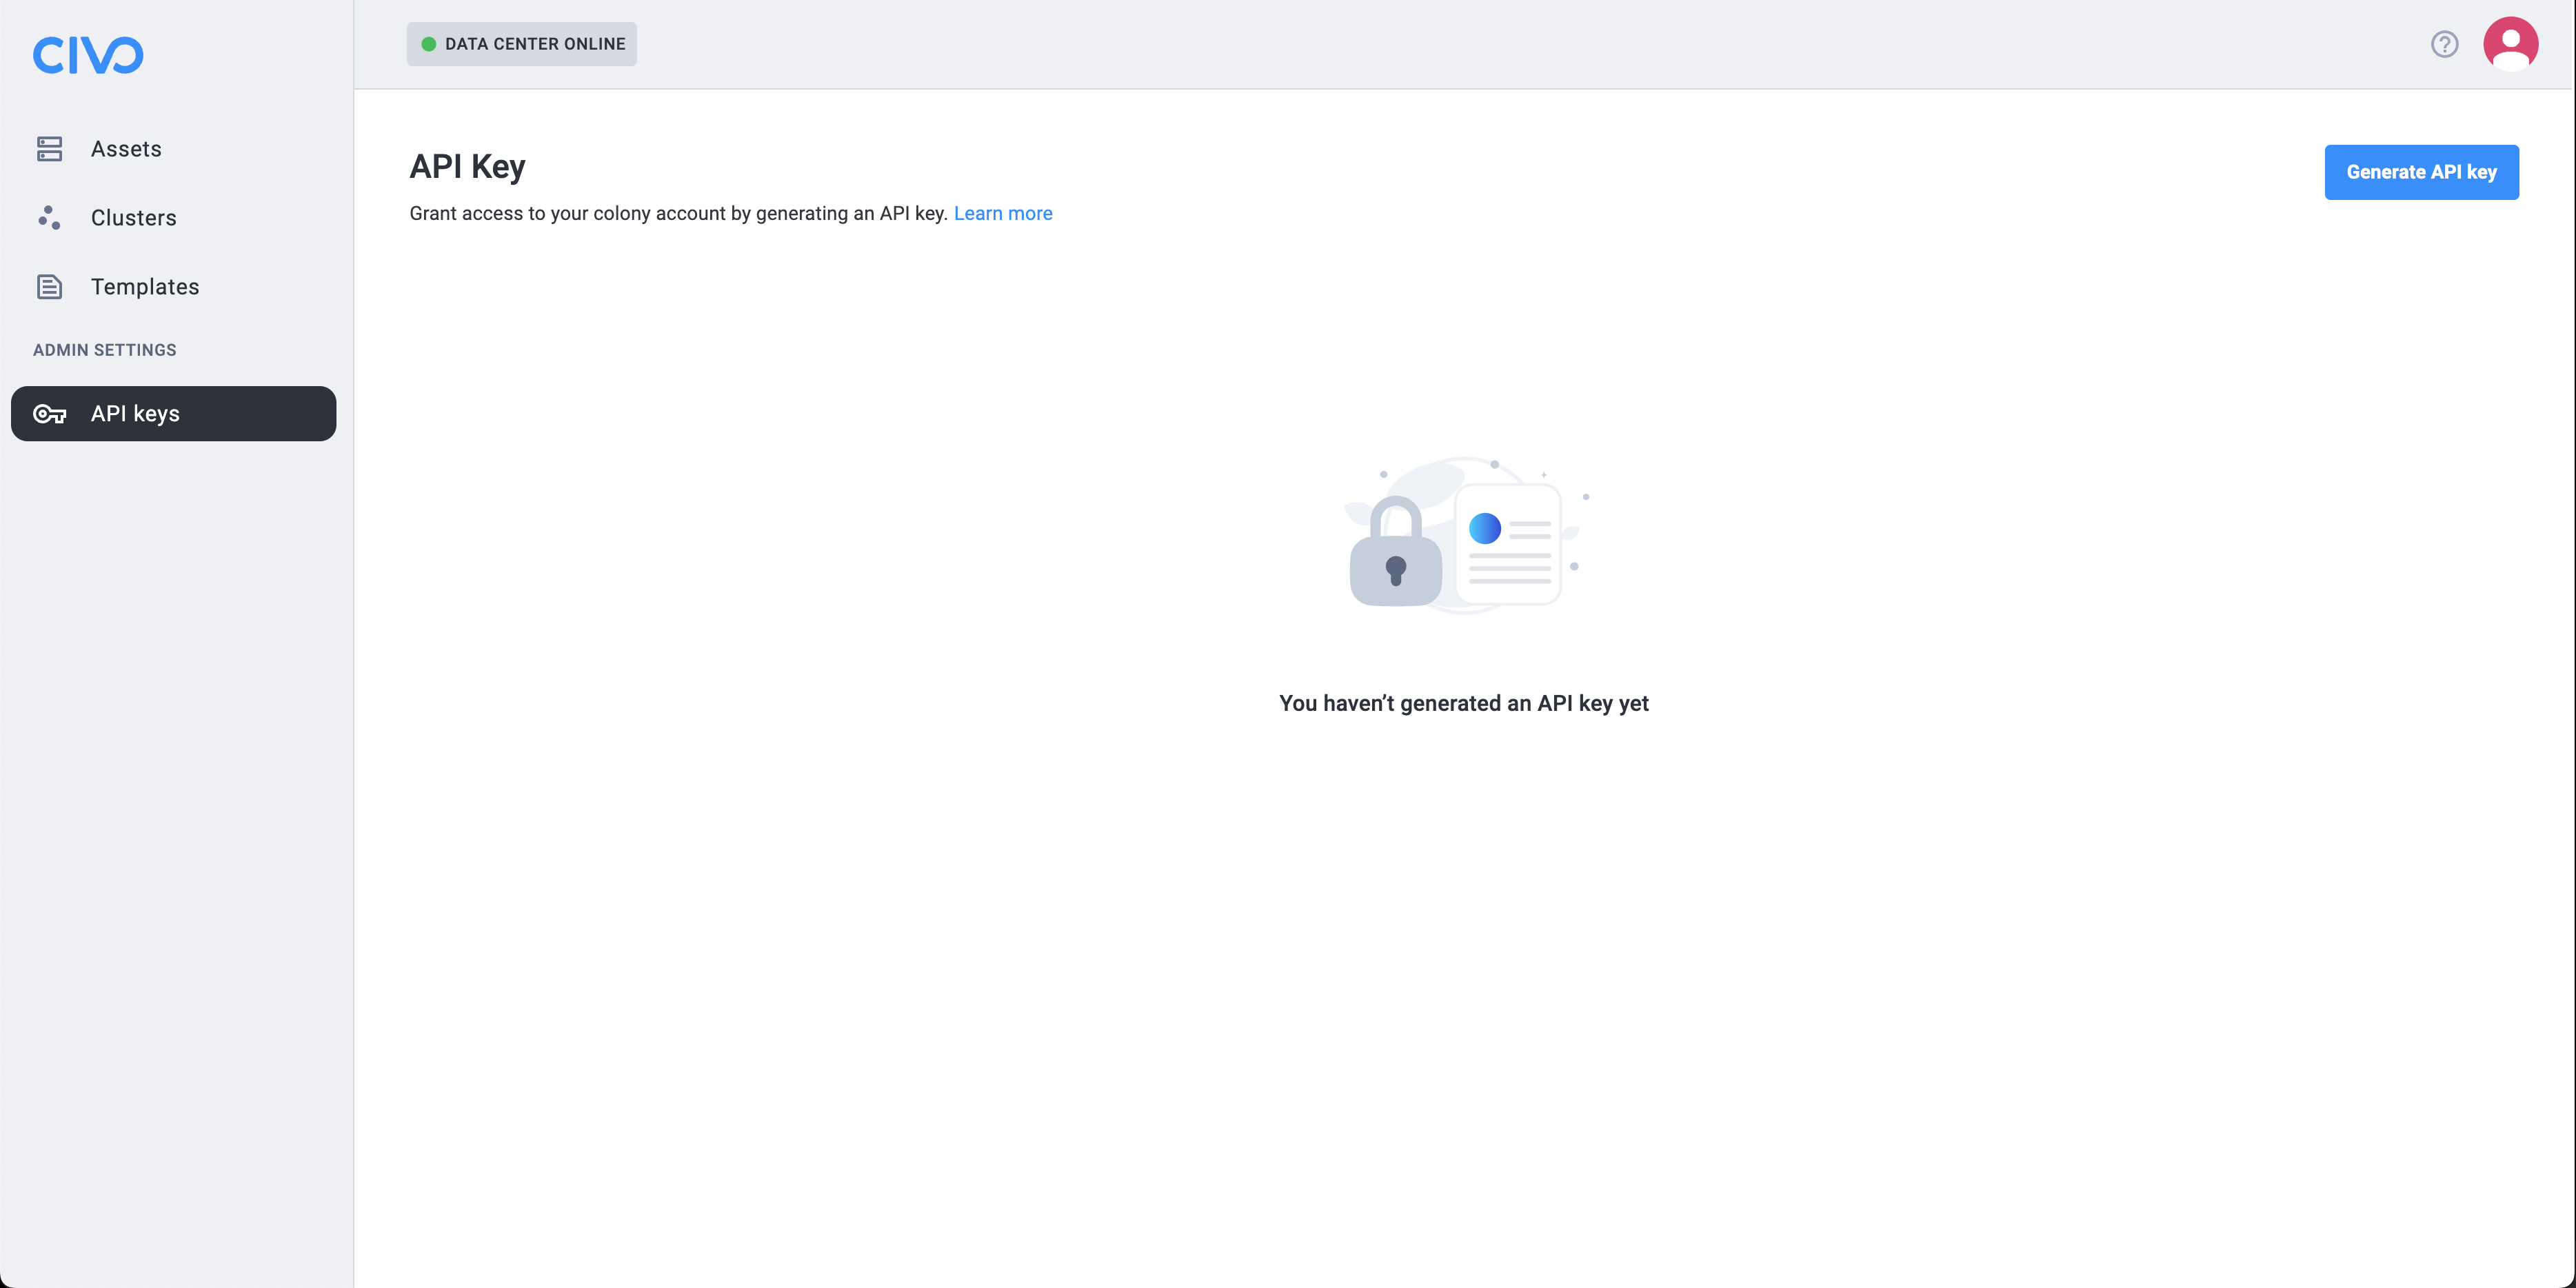Viewport: 2576px width, 1288px height.
Task: Click the Data Center Online badge
Action: pyautogui.click(x=521, y=44)
